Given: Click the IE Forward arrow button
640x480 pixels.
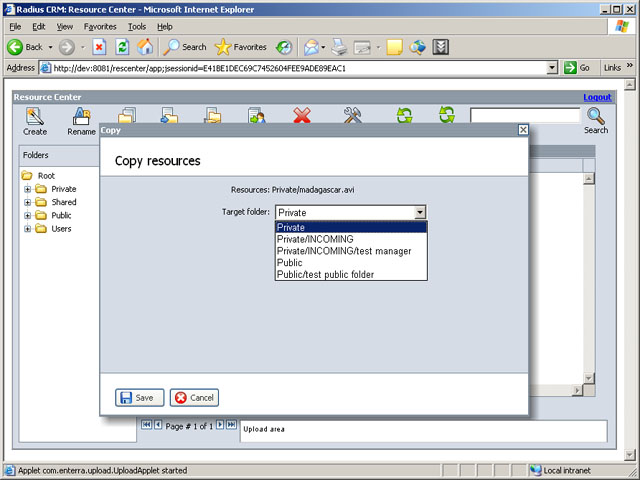Looking at the screenshot, I should (67, 47).
